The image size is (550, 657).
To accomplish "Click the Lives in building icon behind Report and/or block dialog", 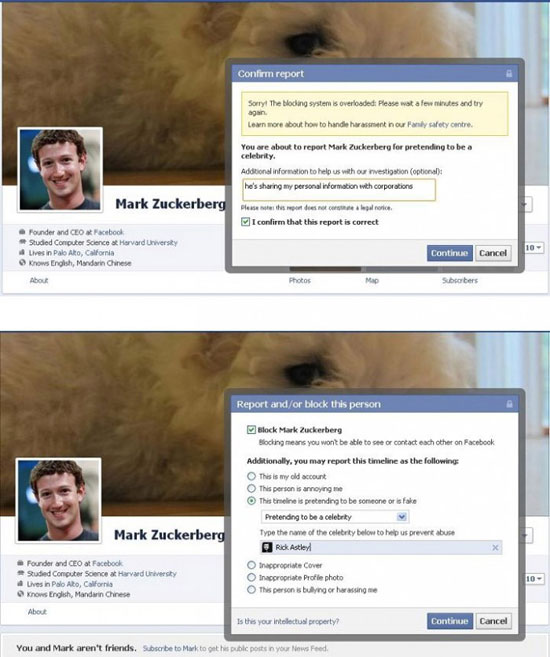I will coord(21,584).
